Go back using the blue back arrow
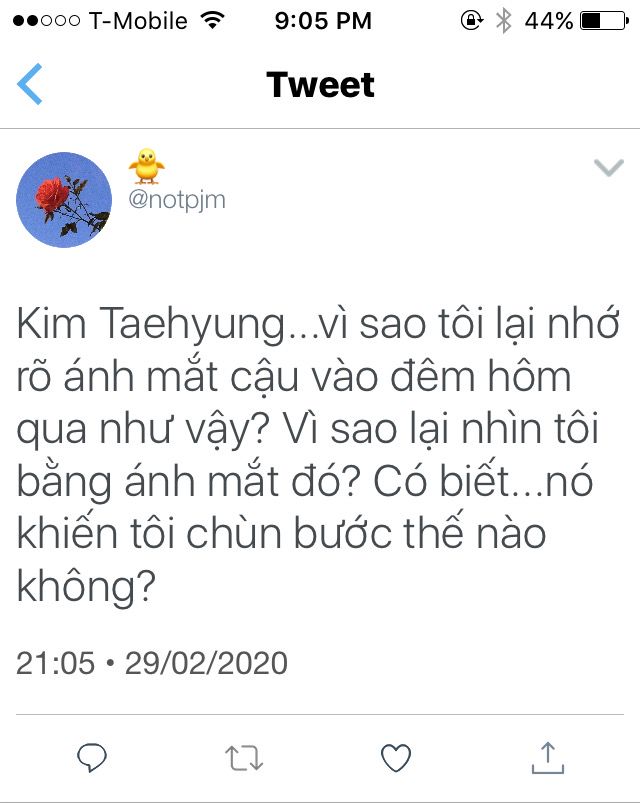Image resolution: width=640 pixels, height=803 pixels. click(x=30, y=84)
